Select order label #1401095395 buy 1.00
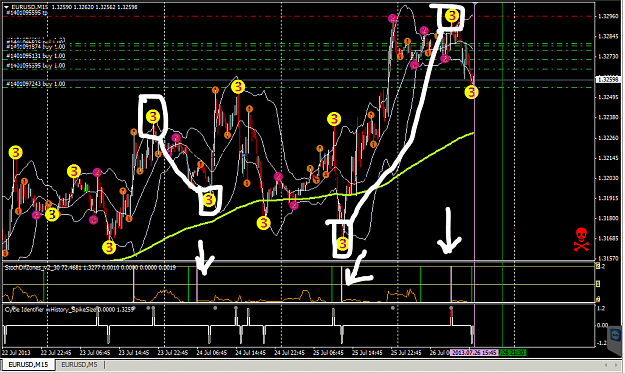Screen dimensions: 625x373 pos(36,65)
